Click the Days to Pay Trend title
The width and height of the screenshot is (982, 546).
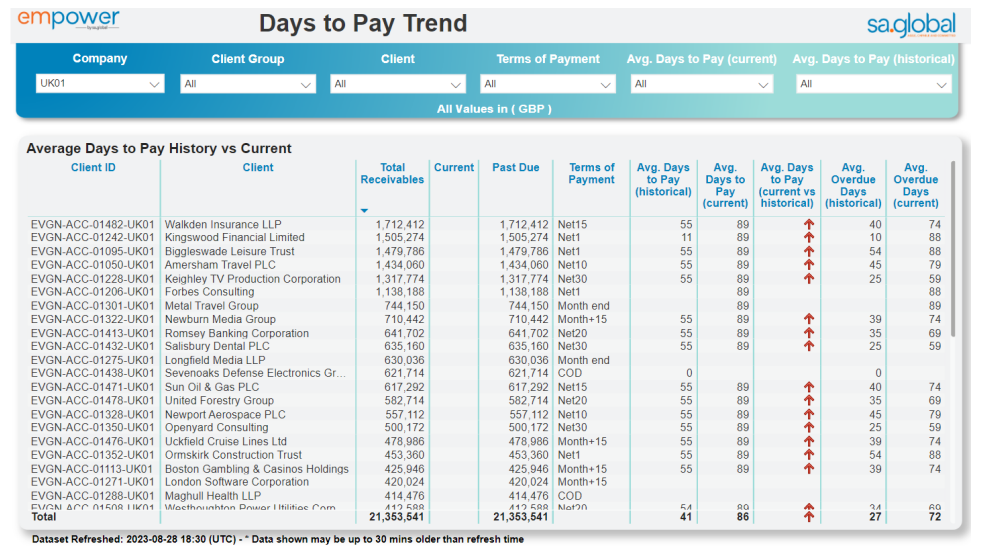pos(363,23)
